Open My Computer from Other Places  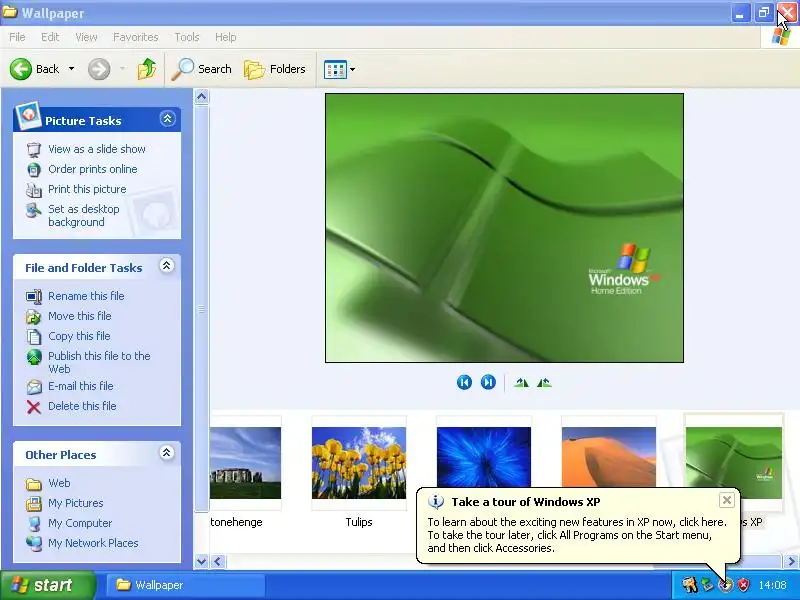tap(80, 523)
